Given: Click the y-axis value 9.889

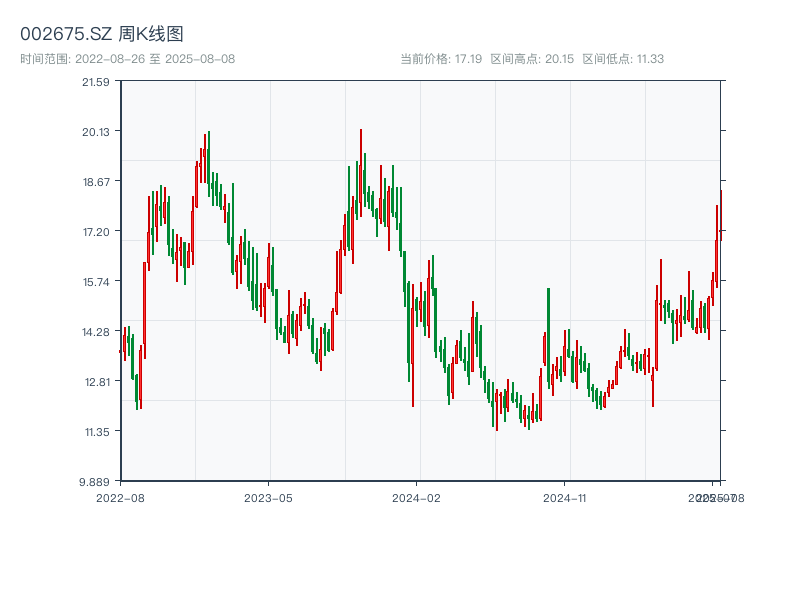Looking at the screenshot, I should point(94,482).
